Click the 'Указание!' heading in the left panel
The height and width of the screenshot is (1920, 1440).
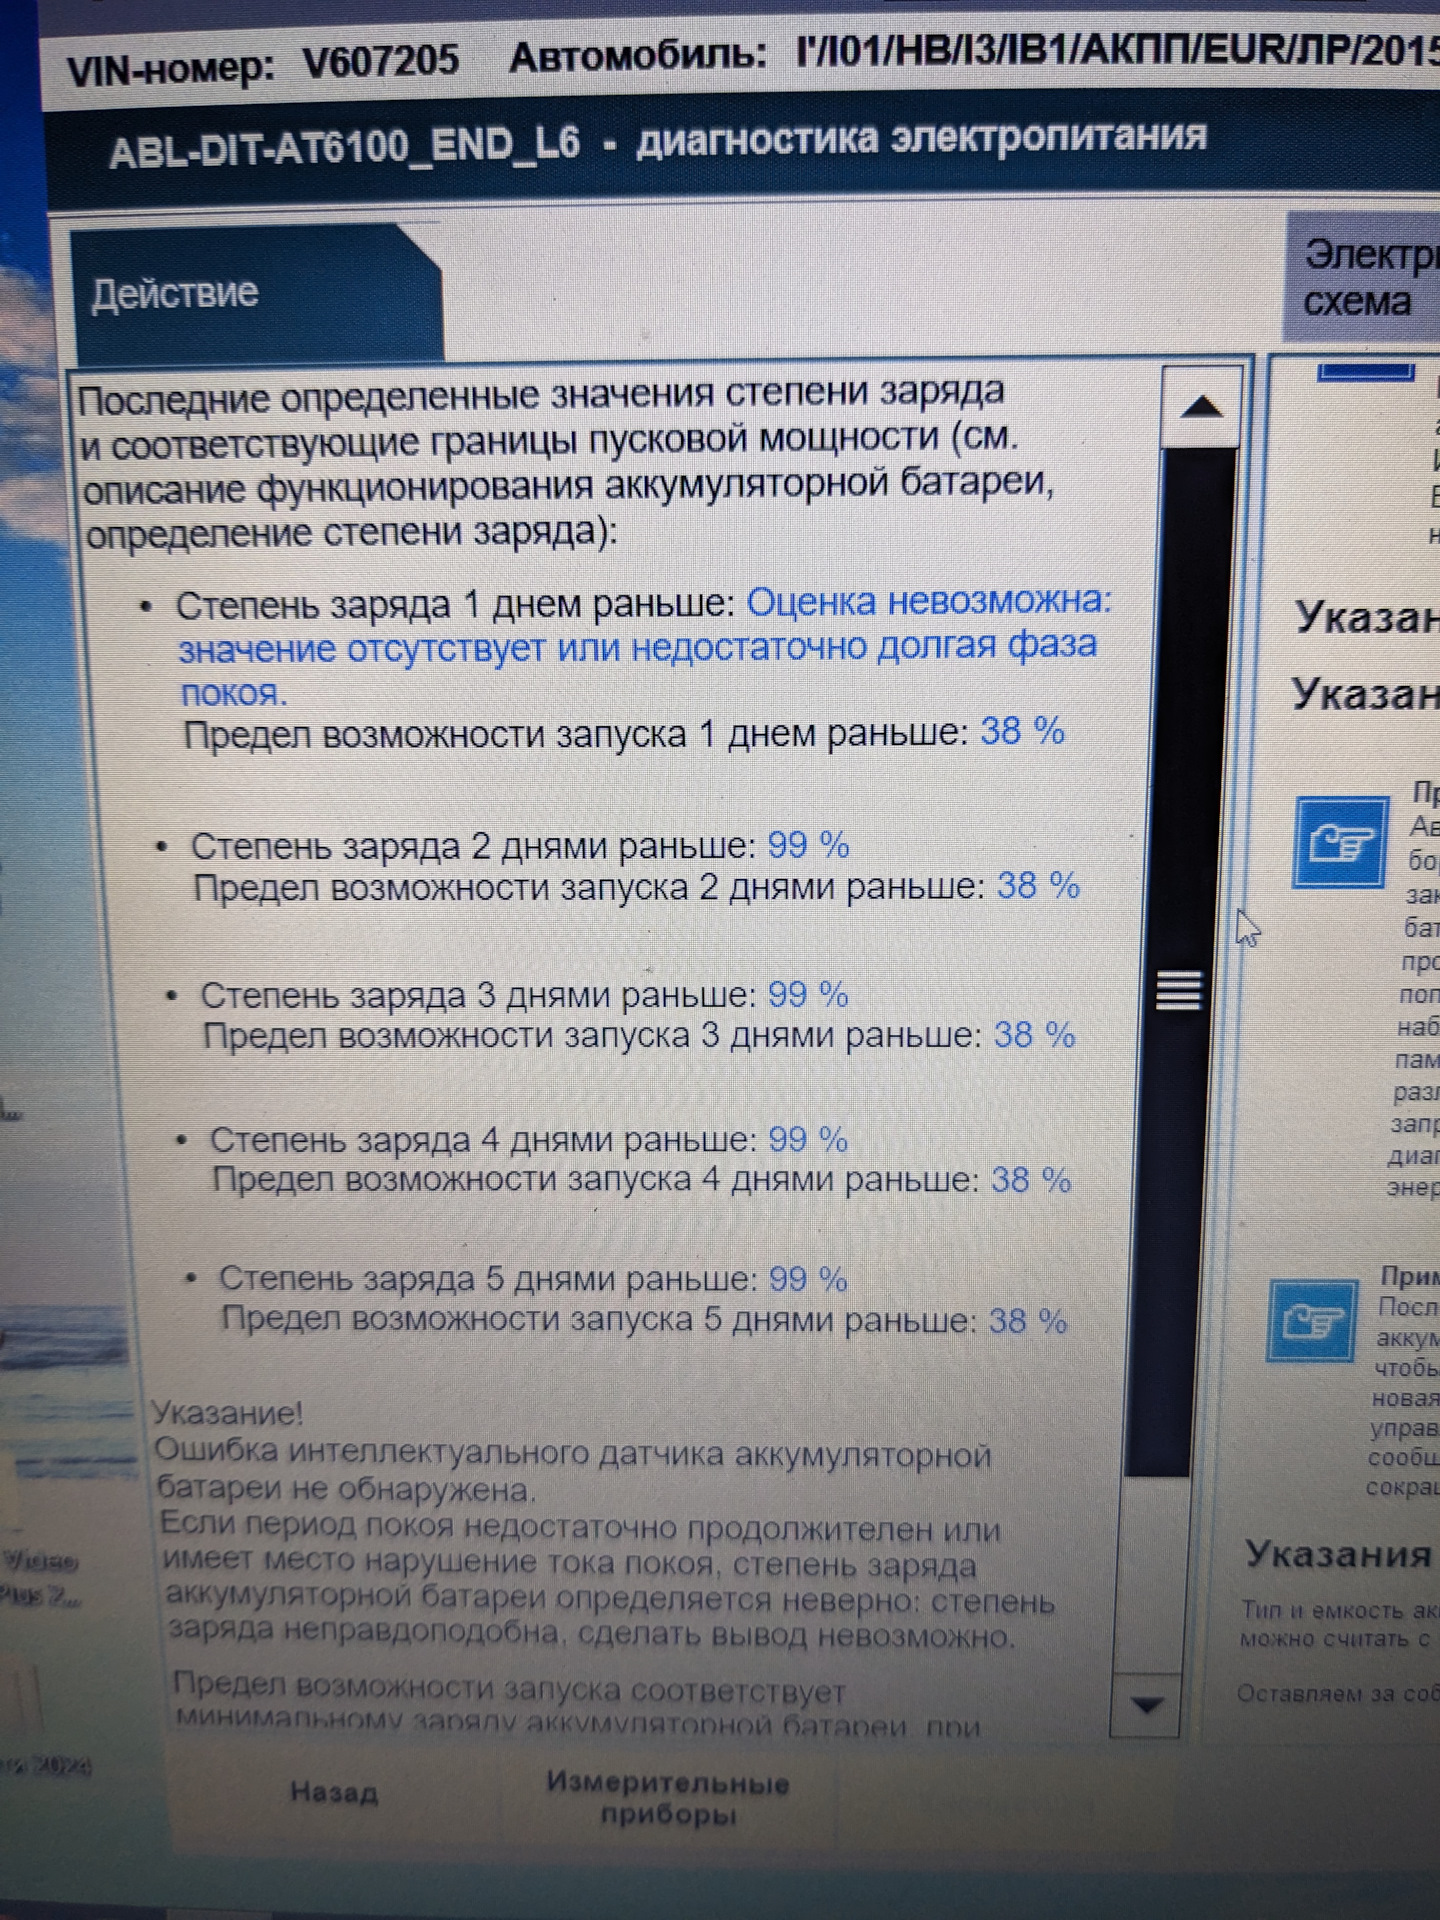(227, 1412)
